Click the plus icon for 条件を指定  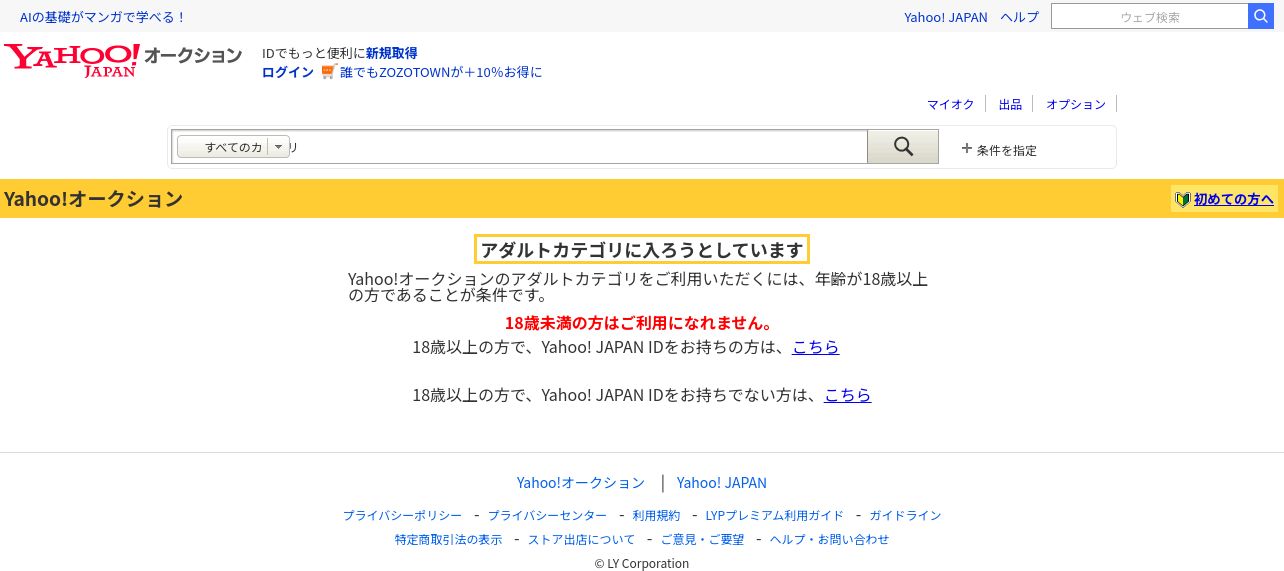[x=966, y=148]
